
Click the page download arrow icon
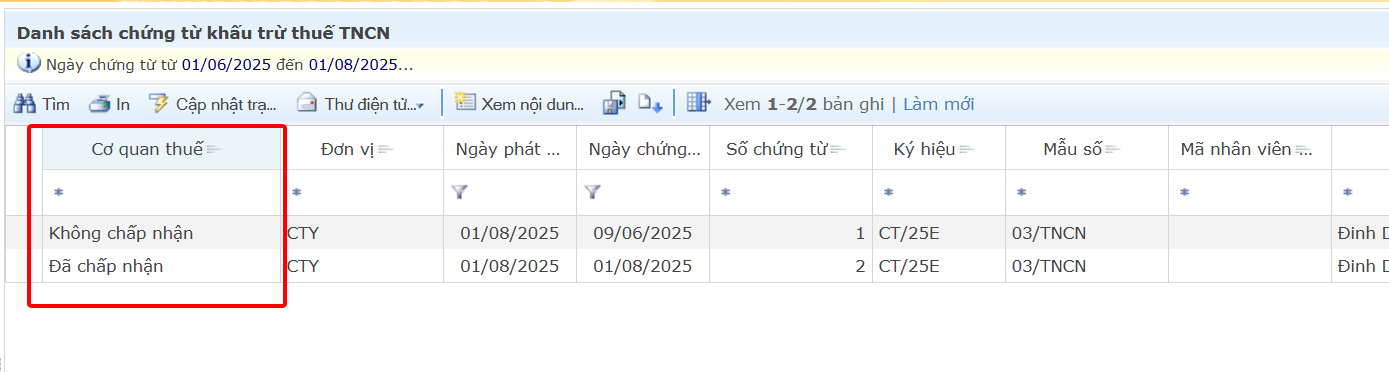(651, 104)
